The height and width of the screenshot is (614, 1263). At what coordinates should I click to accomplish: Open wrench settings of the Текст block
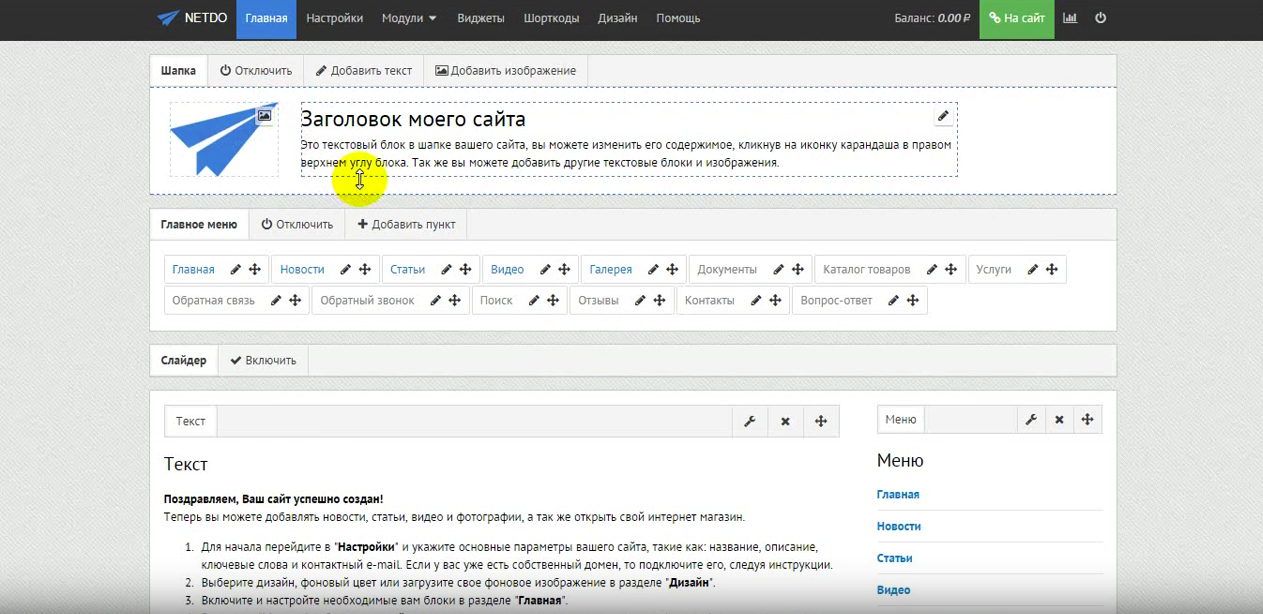[749, 421]
